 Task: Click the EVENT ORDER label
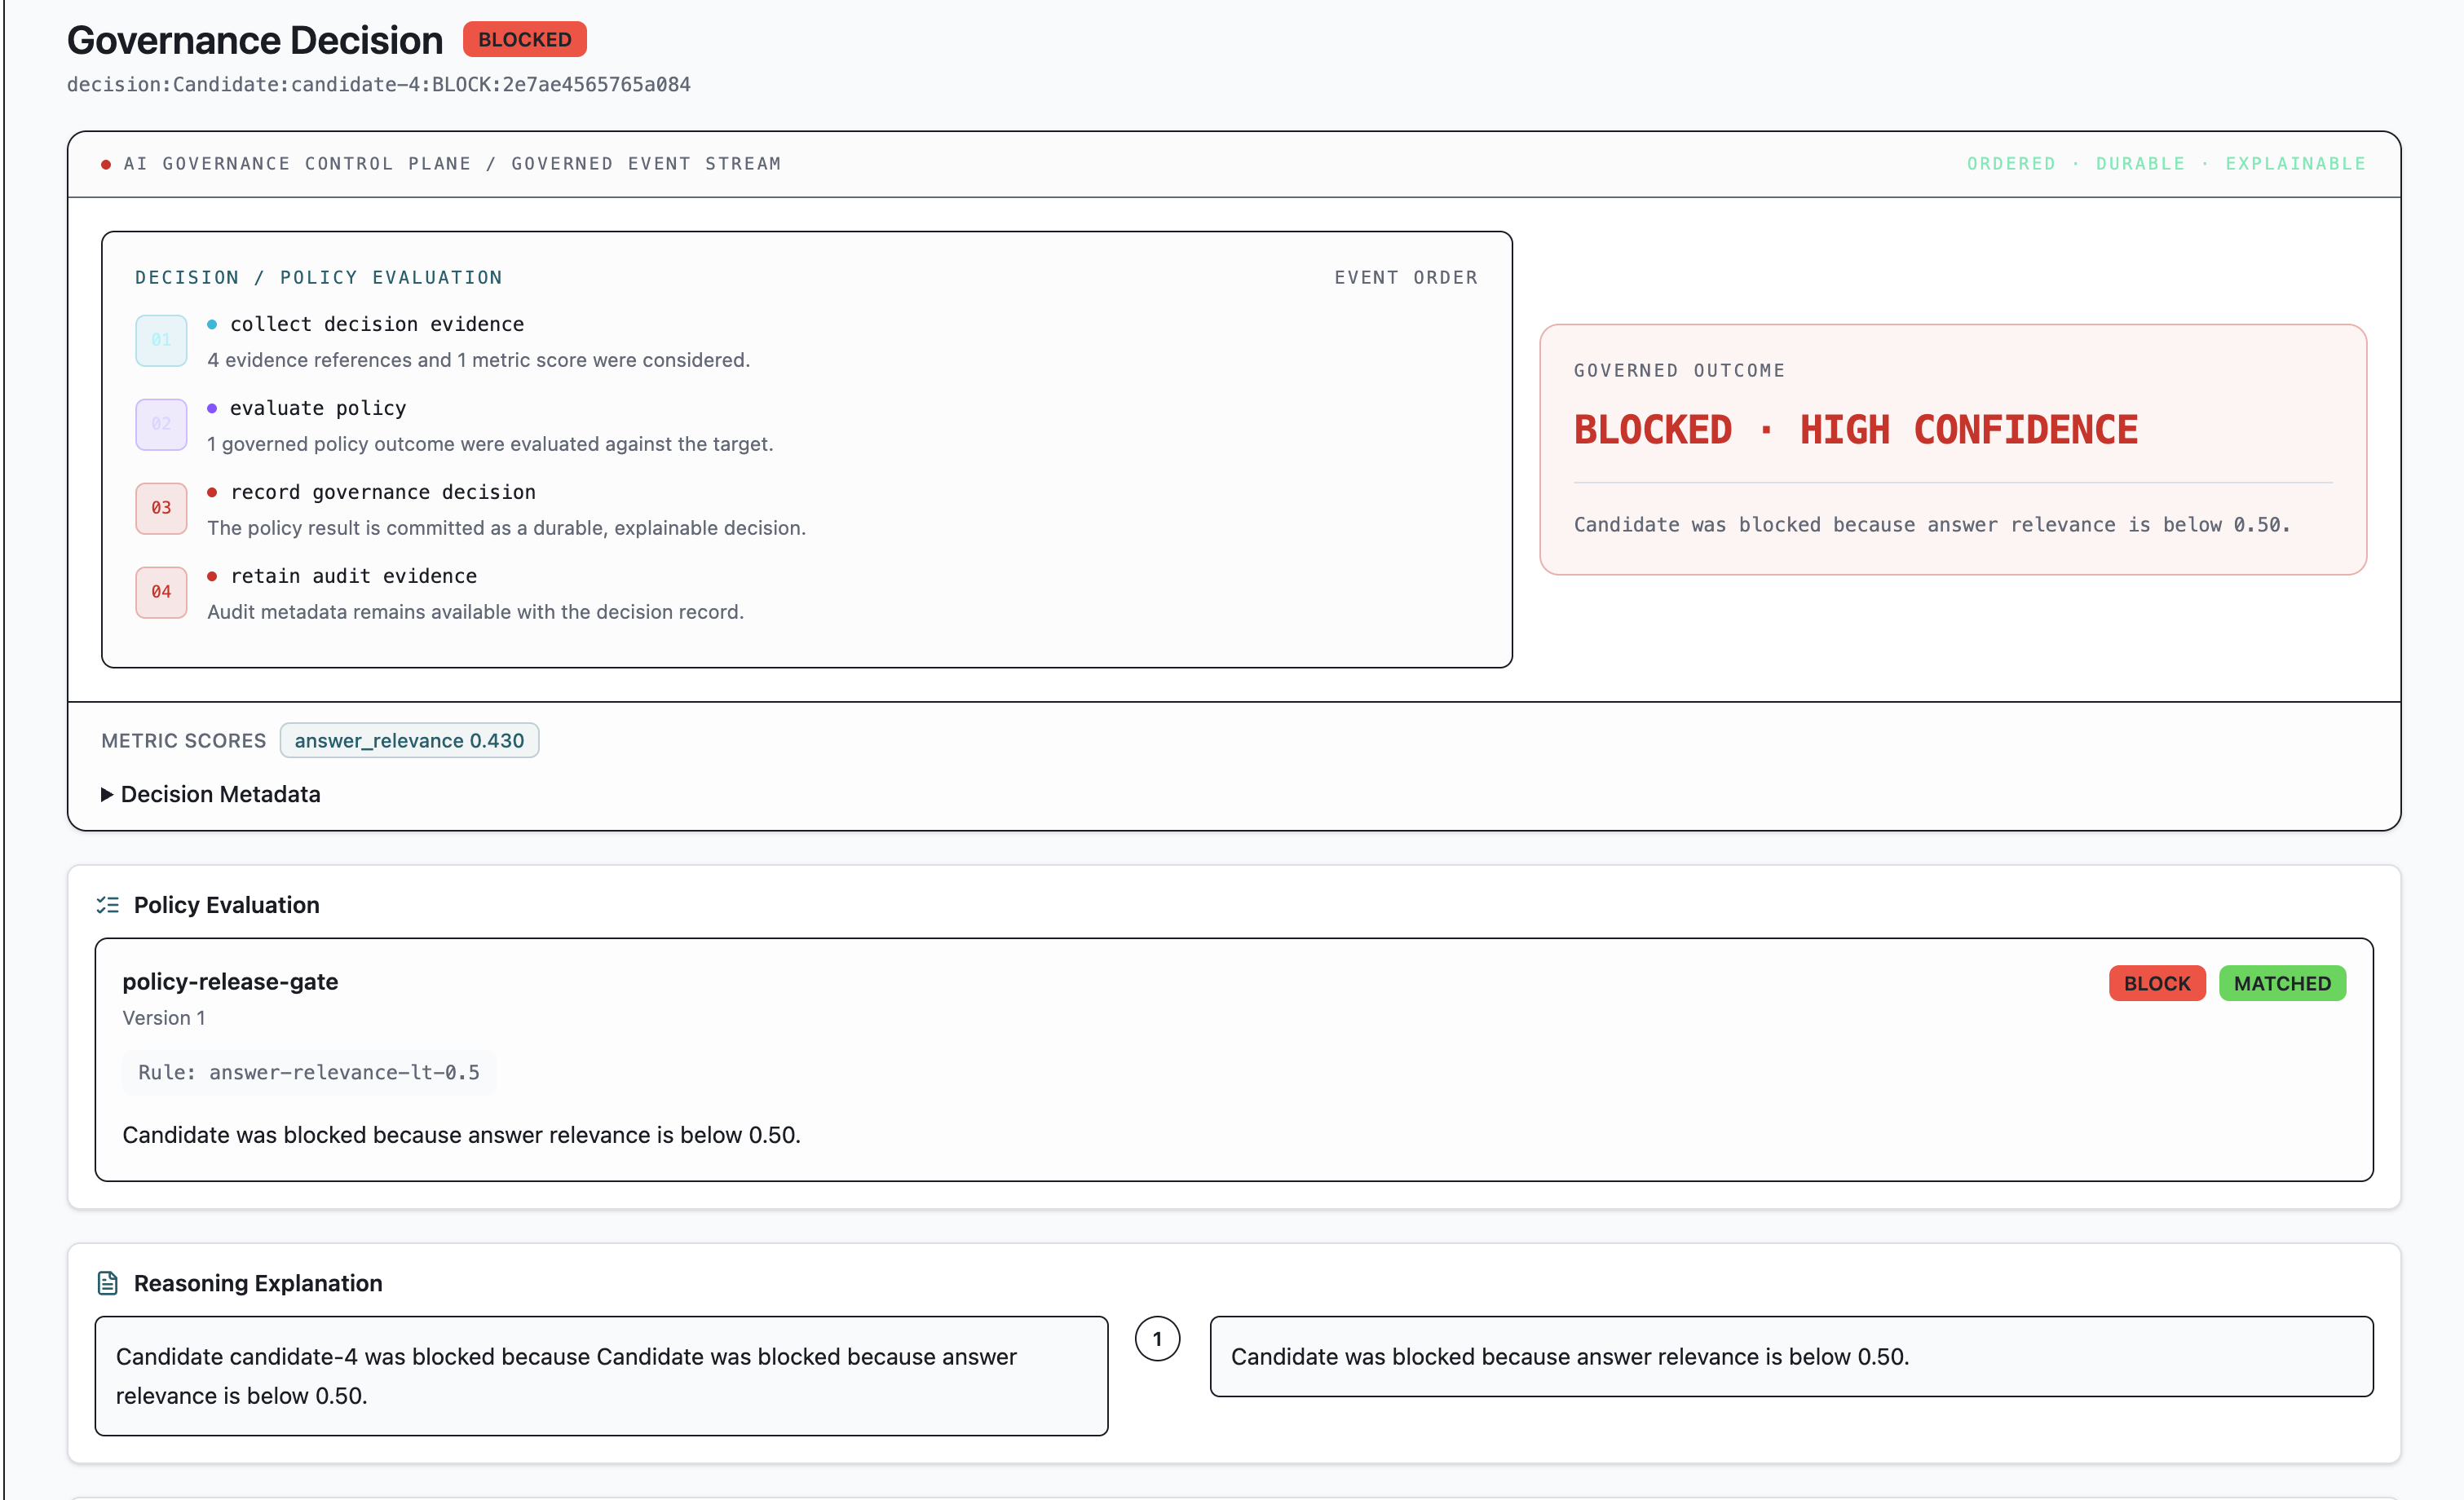[x=1406, y=277]
